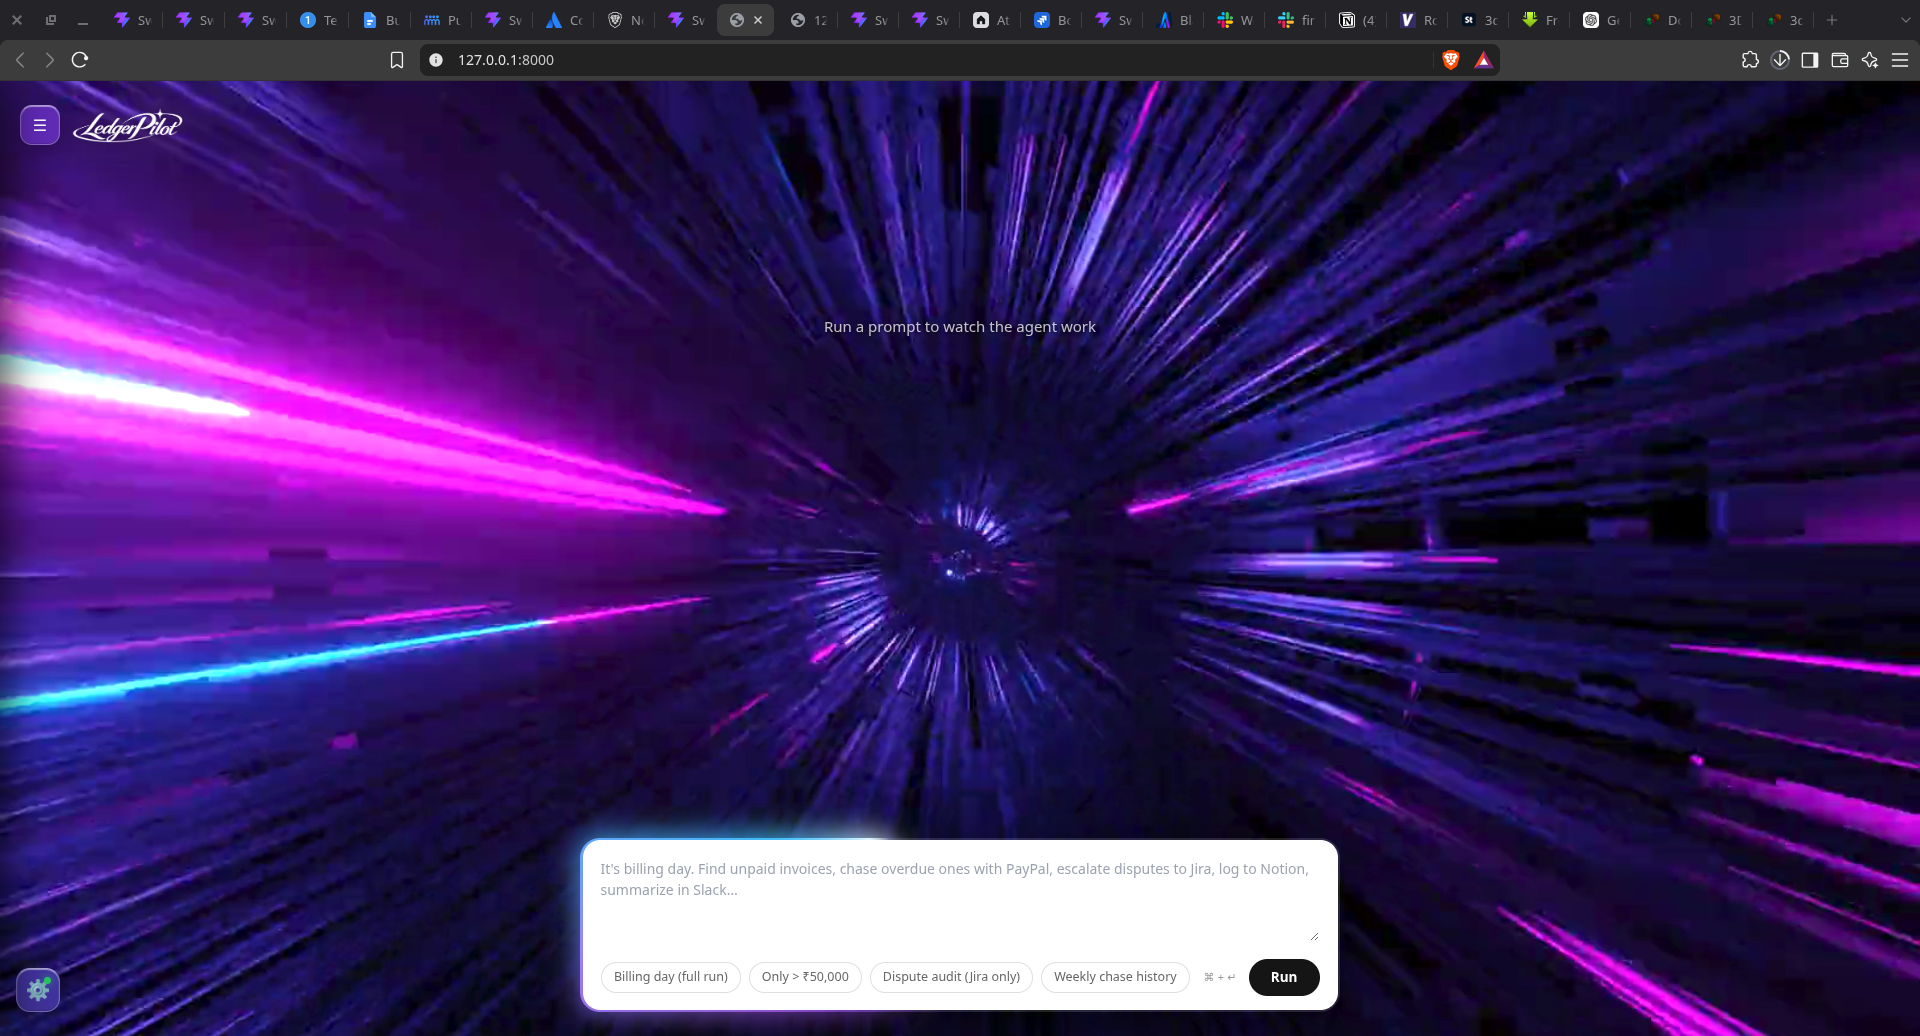Screen dimensions: 1920x1036
Task: Select the Weekly chase history preset
Action: [1115, 977]
